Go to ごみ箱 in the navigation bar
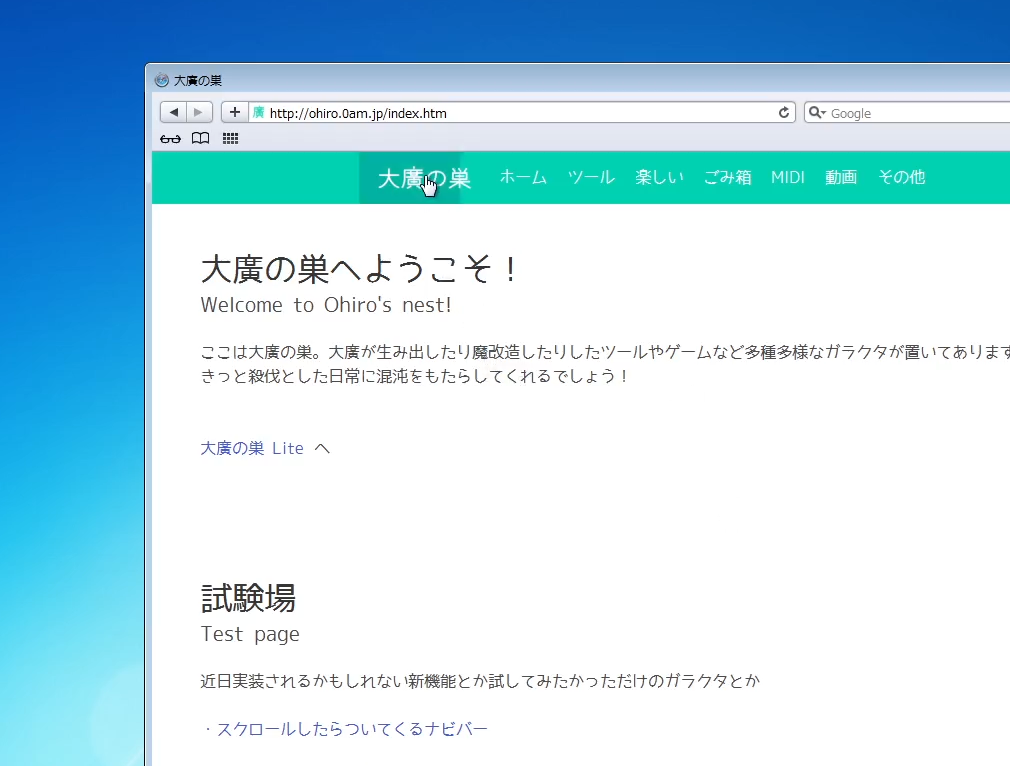 click(x=727, y=178)
